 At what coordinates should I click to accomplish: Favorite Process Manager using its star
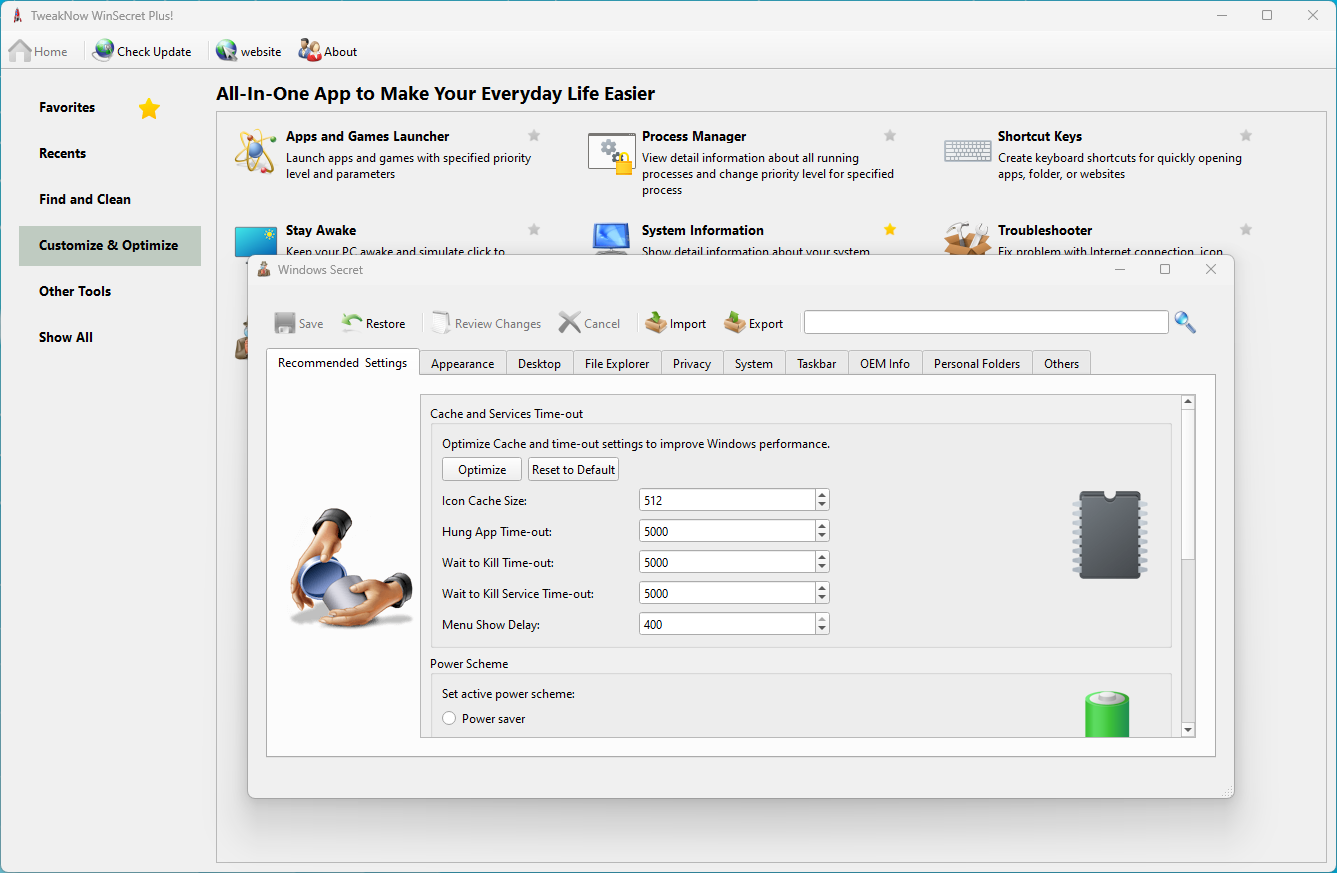[890, 136]
